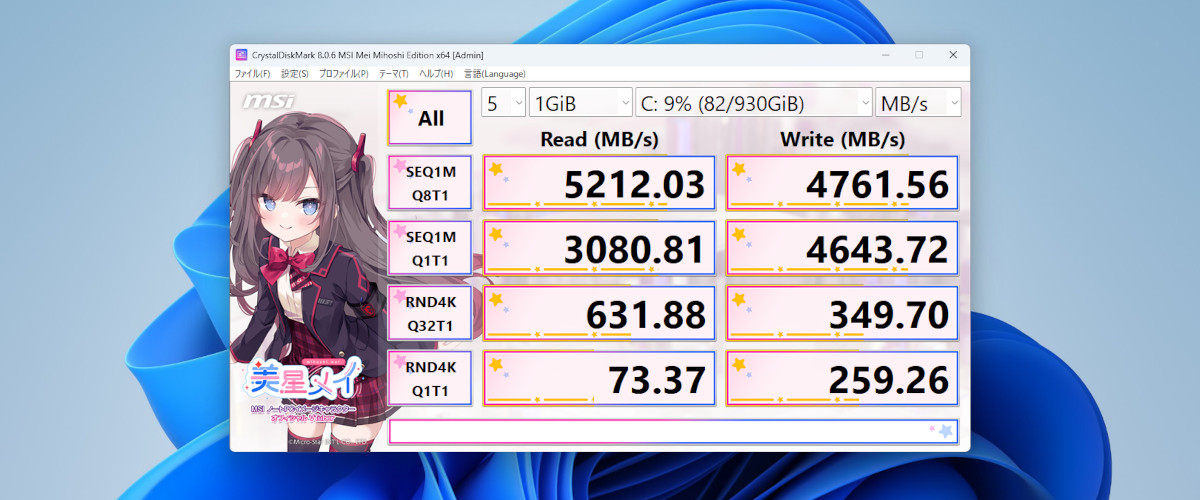This screenshot has height=500, width=1200.
Task: Open the test count dropdown showing 5
Action: [x=504, y=103]
